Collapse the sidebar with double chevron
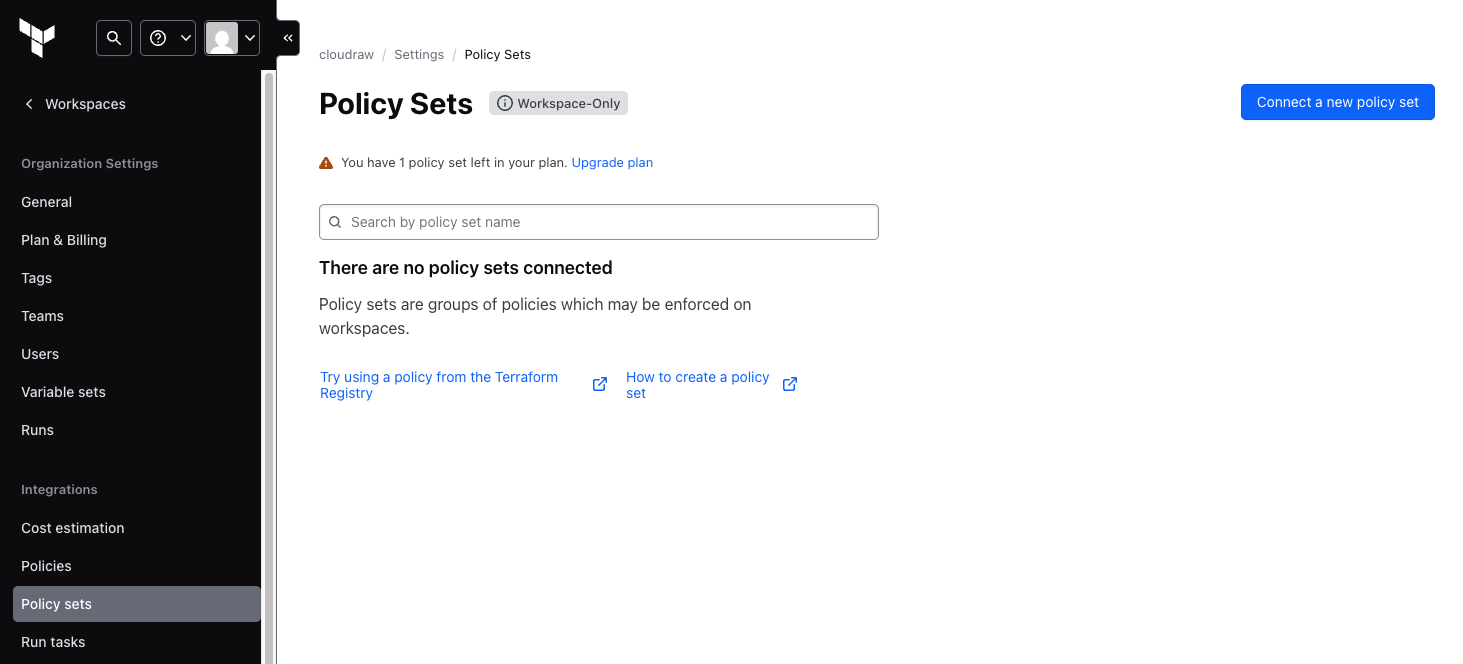1463x664 pixels. point(288,38)
